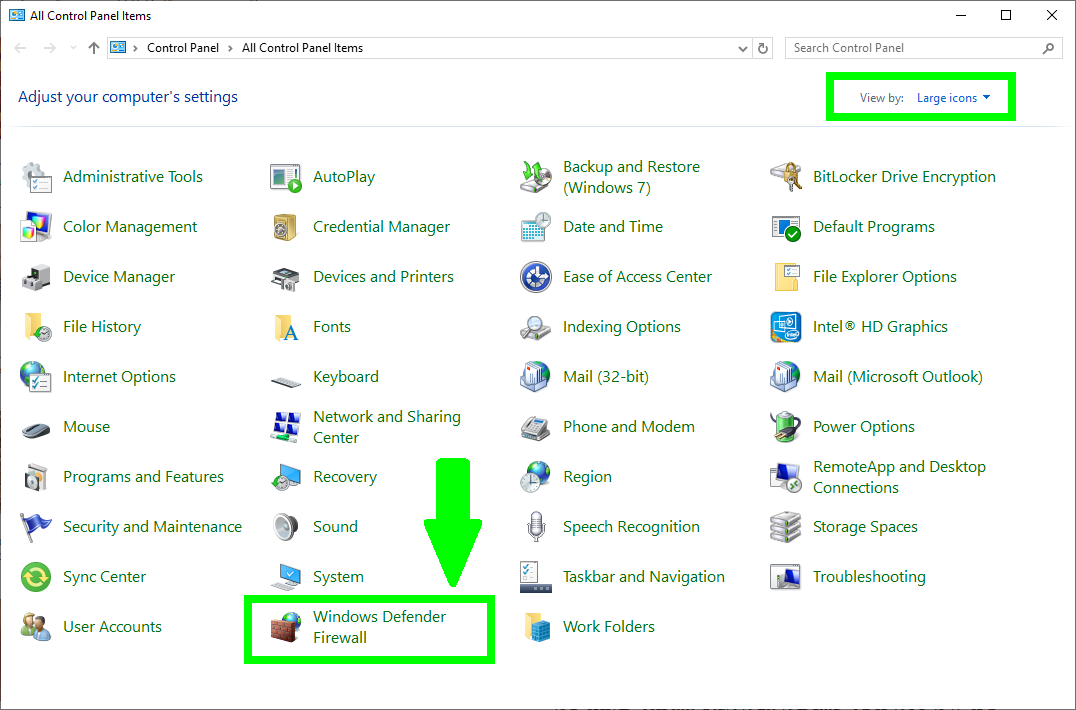The width and height of the screenshot is (1076, 710).
Task: Open the Windows Defender Firewall icon
Action: tap(286, 627)
